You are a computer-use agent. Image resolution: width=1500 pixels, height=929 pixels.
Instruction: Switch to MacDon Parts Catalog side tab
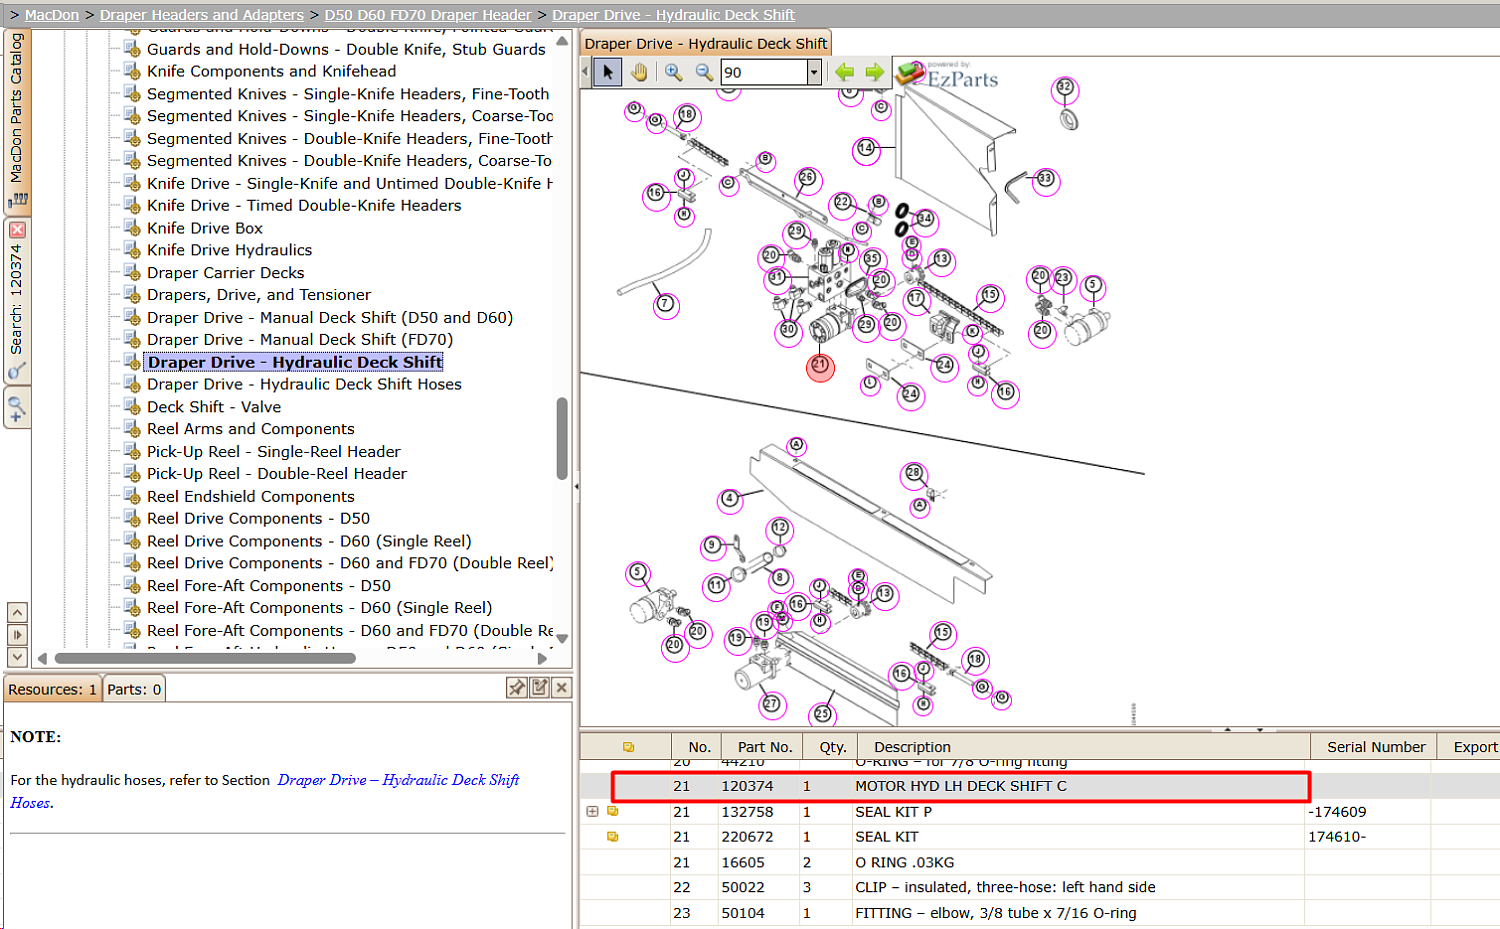17,120
